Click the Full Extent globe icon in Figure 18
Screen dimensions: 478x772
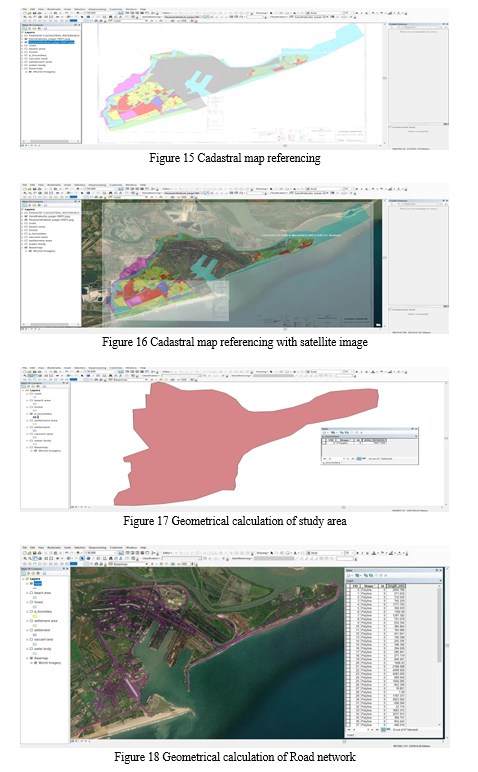tap(40, 558)
